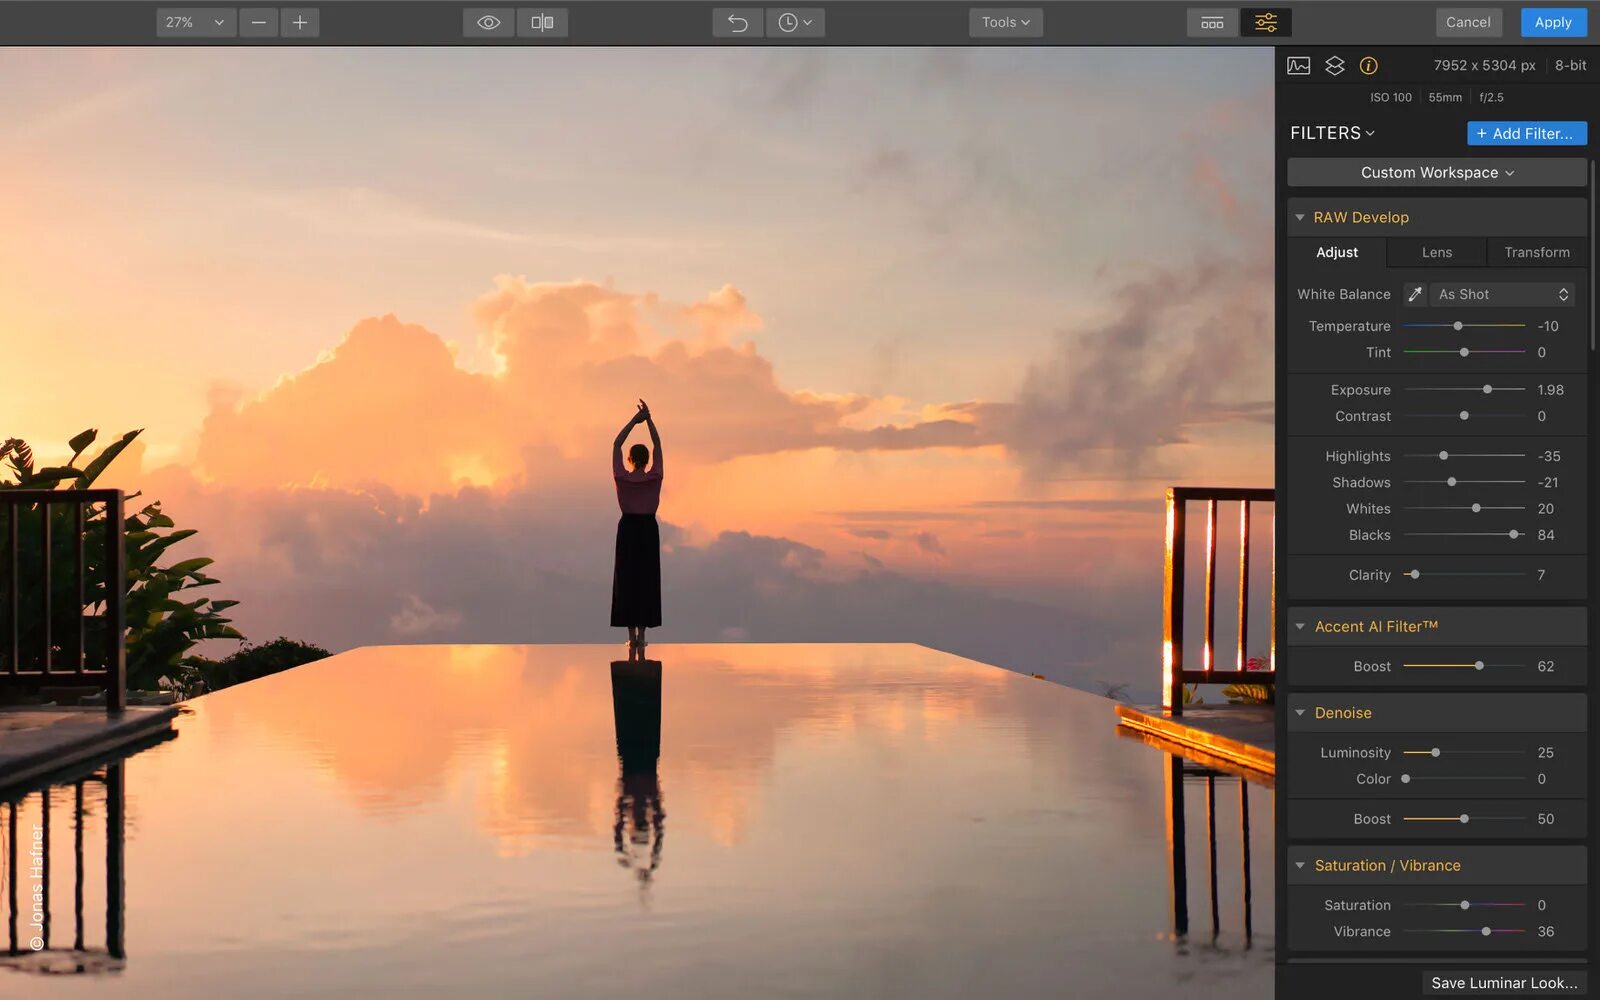This screenshot has width=1600, height=1000.
Task: Open the history clock dropdown
Action: (795, 22)
